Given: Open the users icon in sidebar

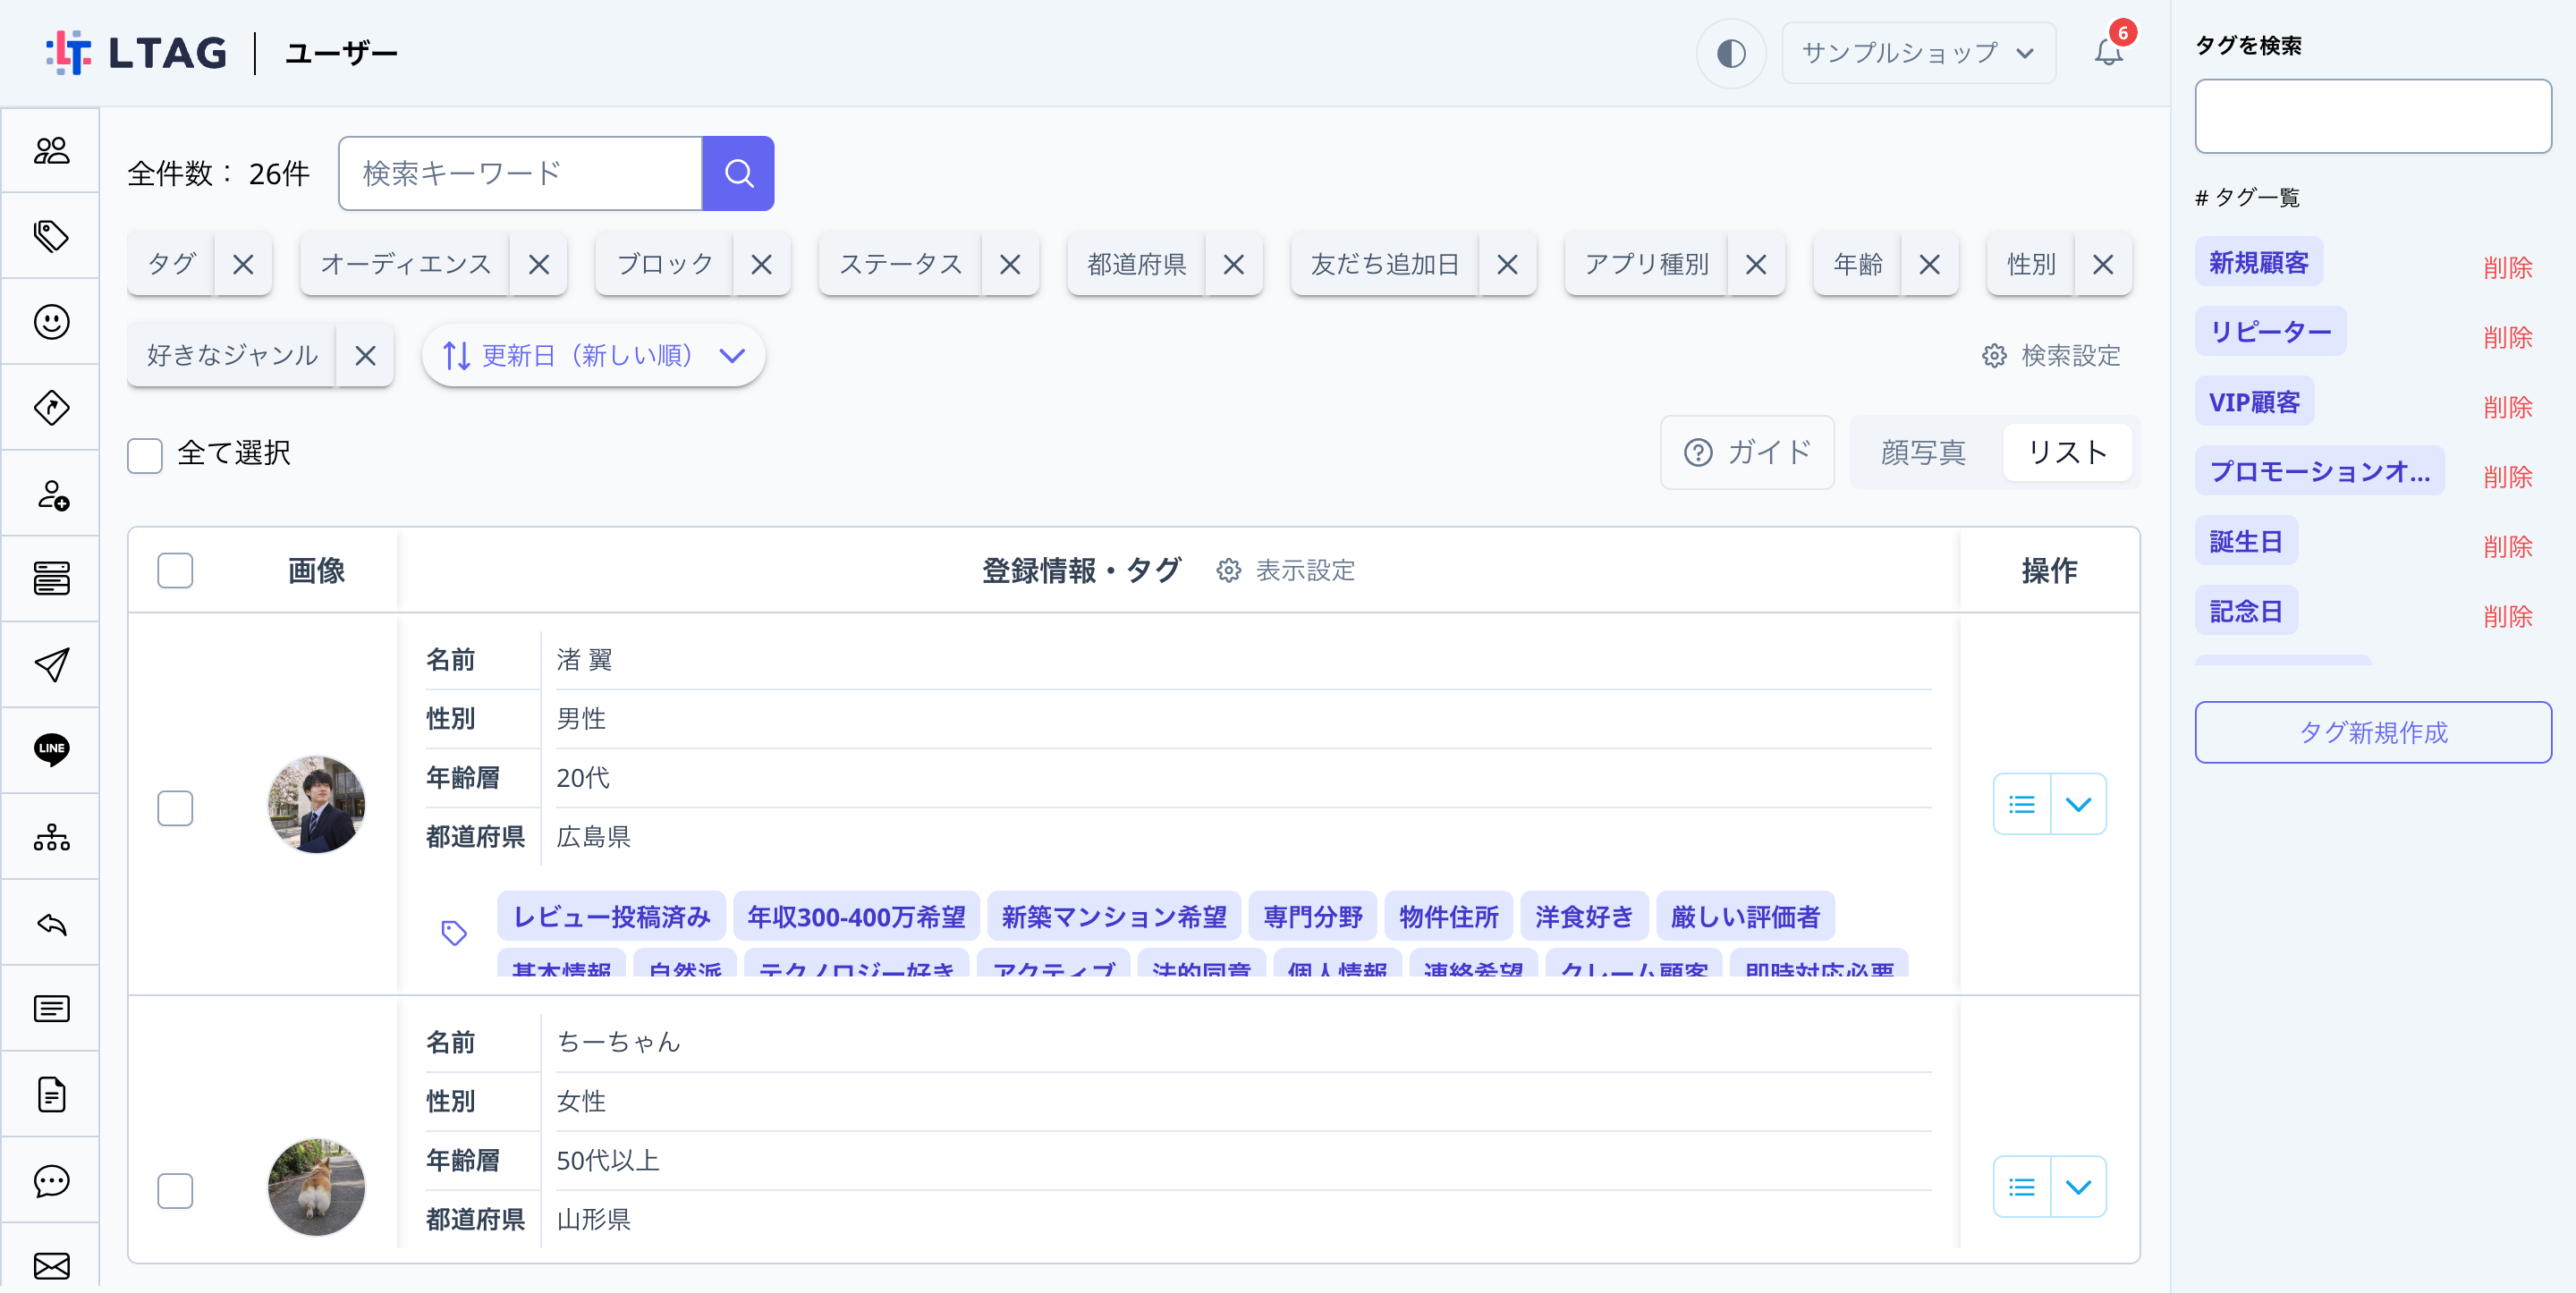Looking at the screenshot, I should tap(51, 151).
